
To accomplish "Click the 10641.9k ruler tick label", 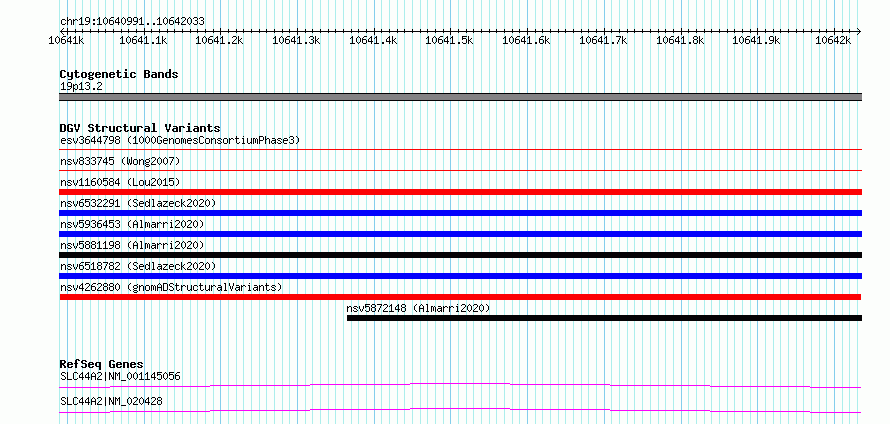I will pyautogui.click(x=757, y=40).
